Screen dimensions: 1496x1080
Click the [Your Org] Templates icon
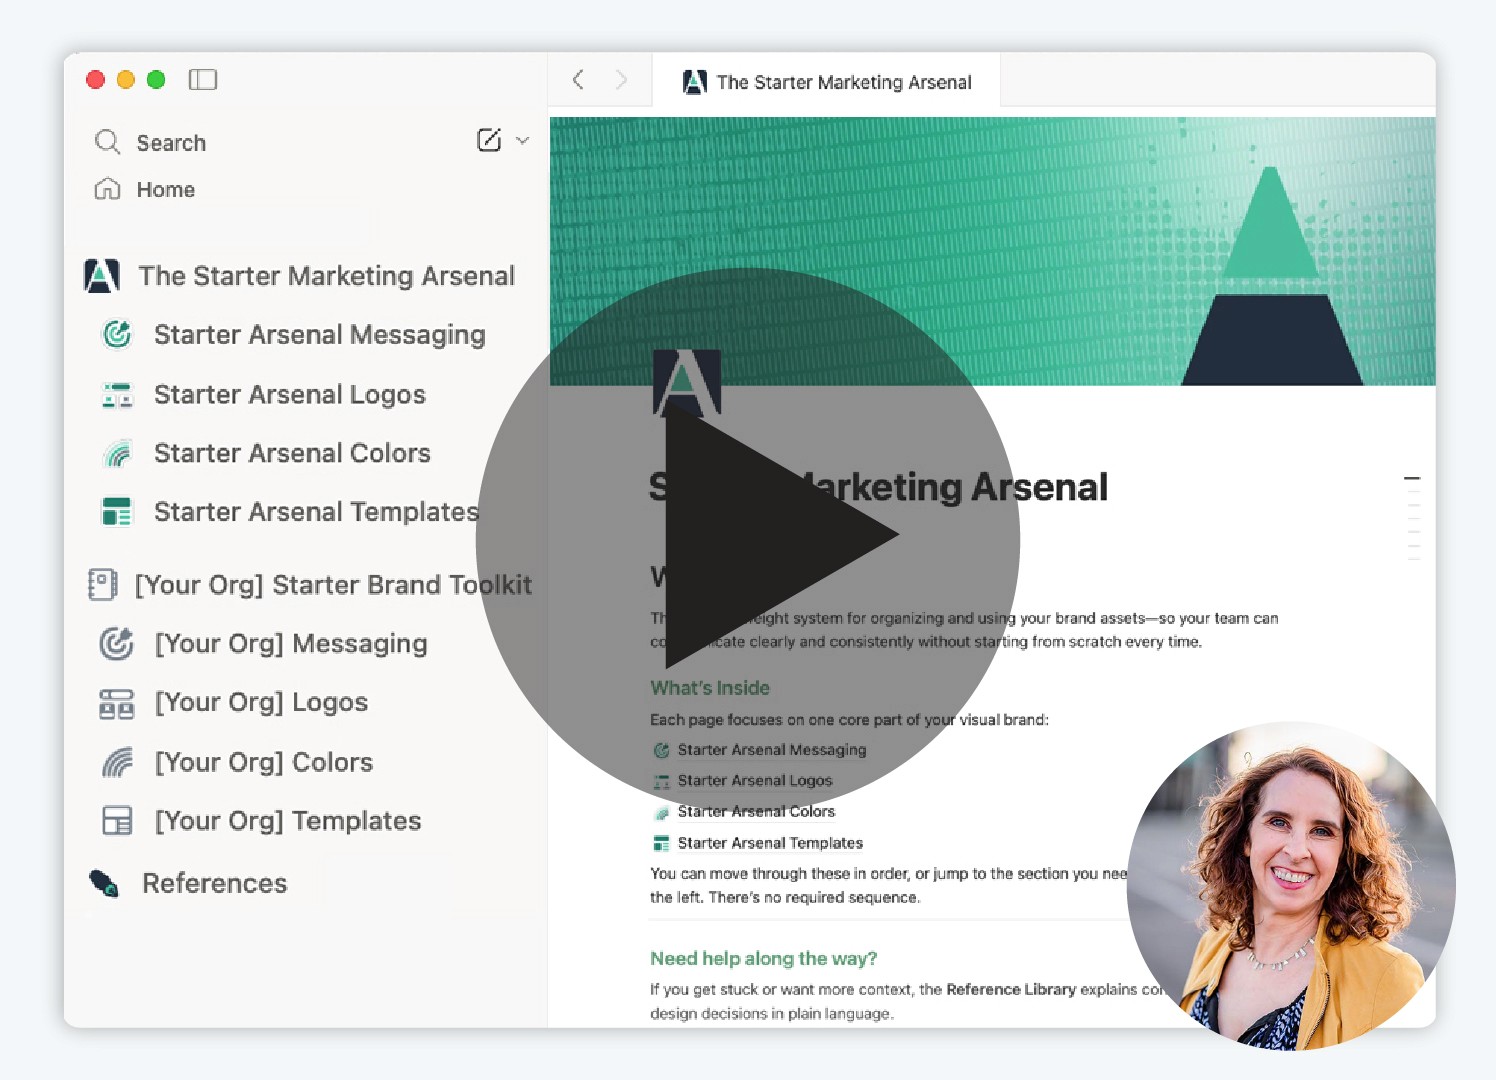click(x=117, y=821)
